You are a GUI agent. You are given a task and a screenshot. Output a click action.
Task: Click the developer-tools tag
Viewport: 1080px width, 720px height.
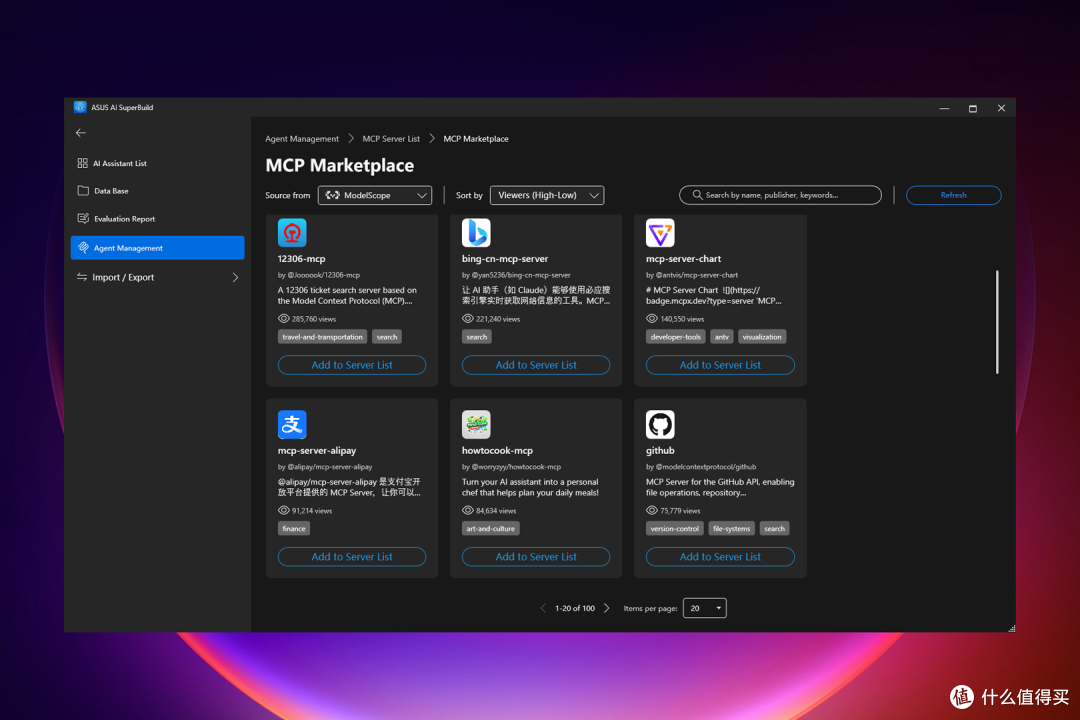pyautogui.click(x=676, y=337)
